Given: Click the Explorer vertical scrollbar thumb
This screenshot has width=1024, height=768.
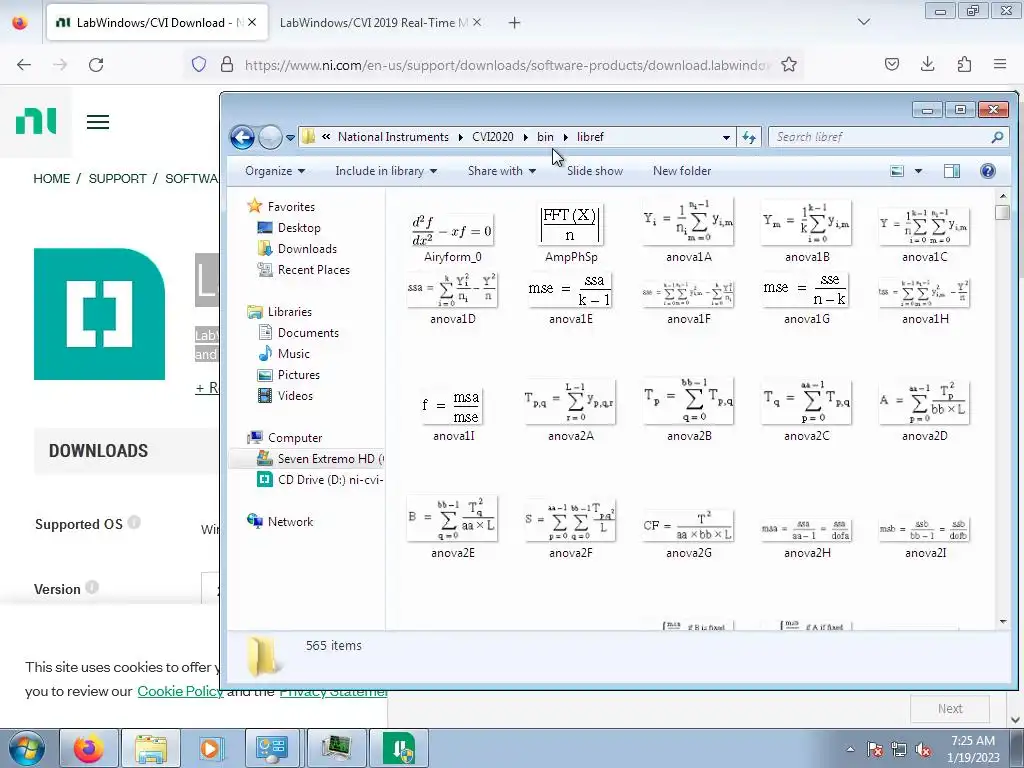Looking at the screenshot, I should click(x=1002, y=212).
